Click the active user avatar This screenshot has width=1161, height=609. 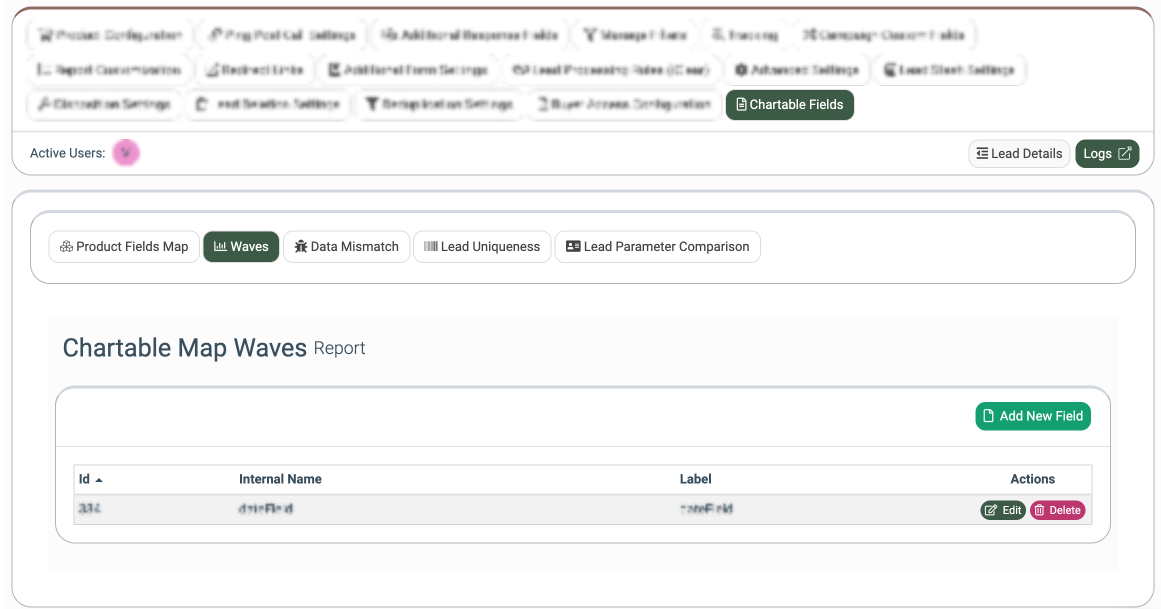tap(126, 153)
